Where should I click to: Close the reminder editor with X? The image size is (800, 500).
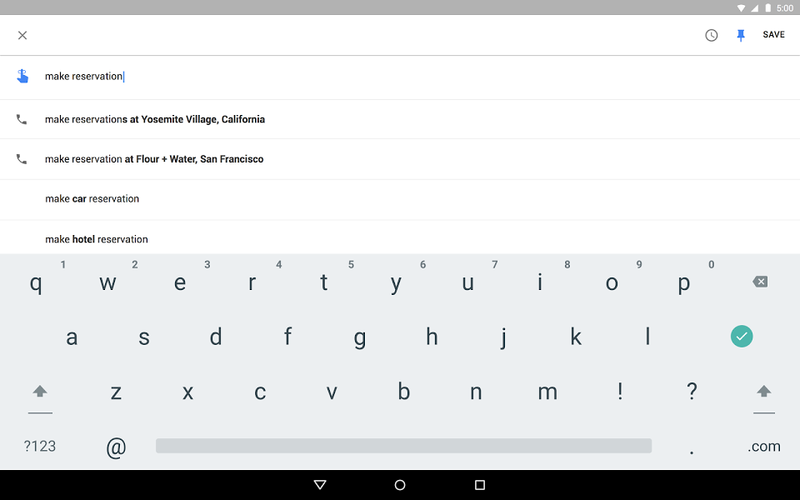click(x=22, y=35)
